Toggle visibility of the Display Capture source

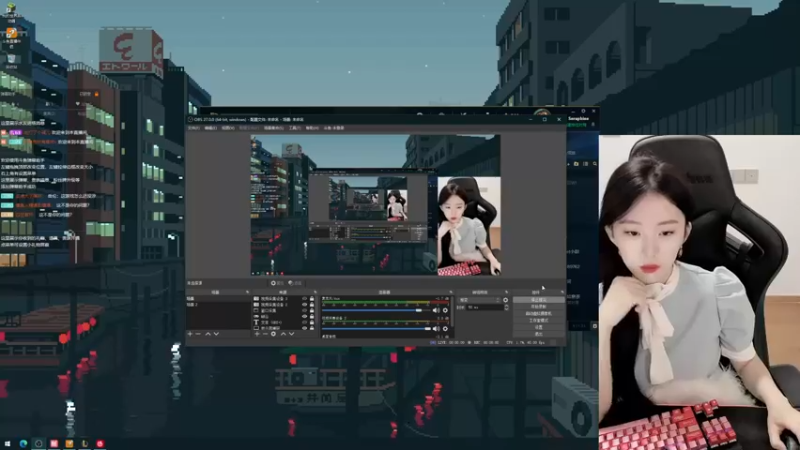point(305,328)
